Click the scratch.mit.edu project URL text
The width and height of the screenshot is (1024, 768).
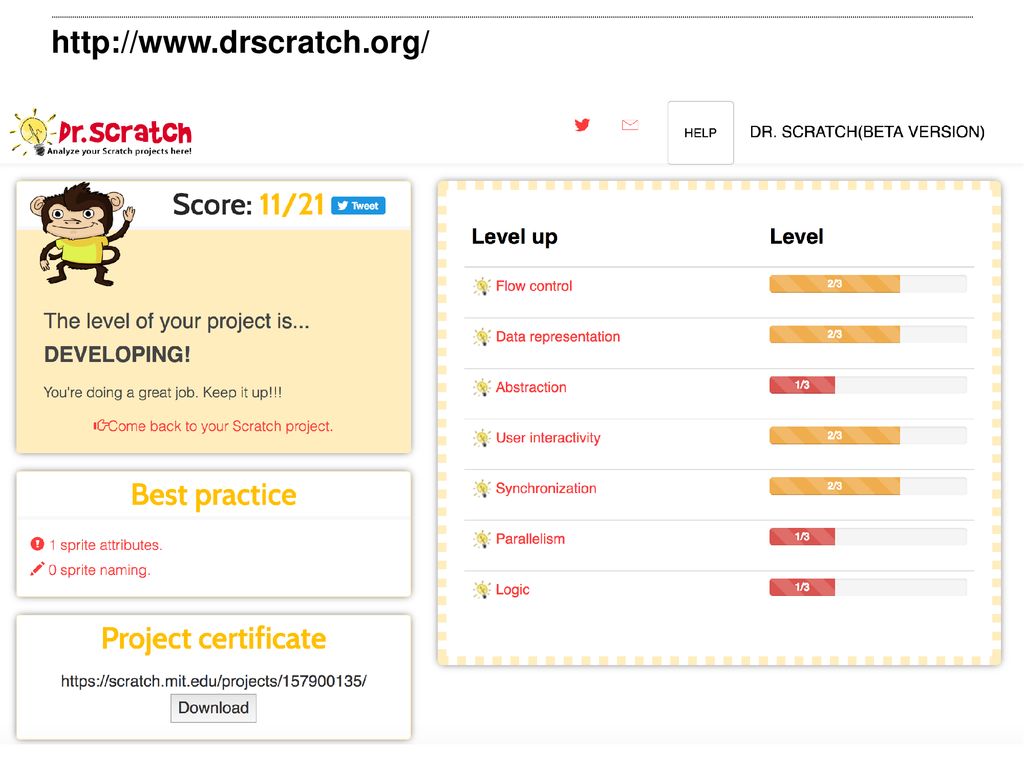pos(214,681)
